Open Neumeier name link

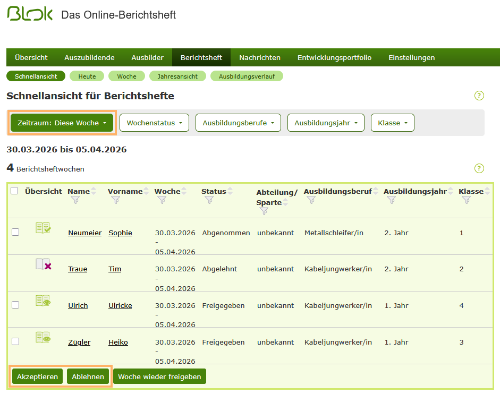pyautogui.click(x=85, y=233)
